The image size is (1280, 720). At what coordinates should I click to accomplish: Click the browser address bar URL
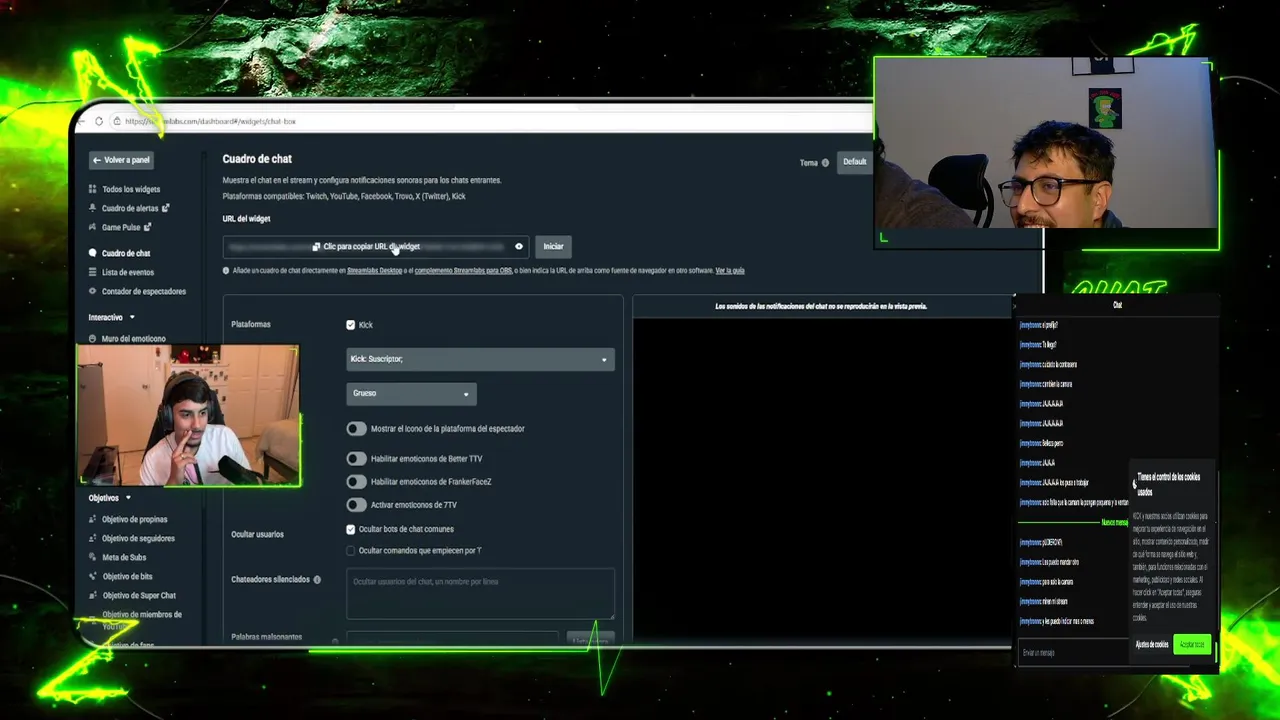210,121
